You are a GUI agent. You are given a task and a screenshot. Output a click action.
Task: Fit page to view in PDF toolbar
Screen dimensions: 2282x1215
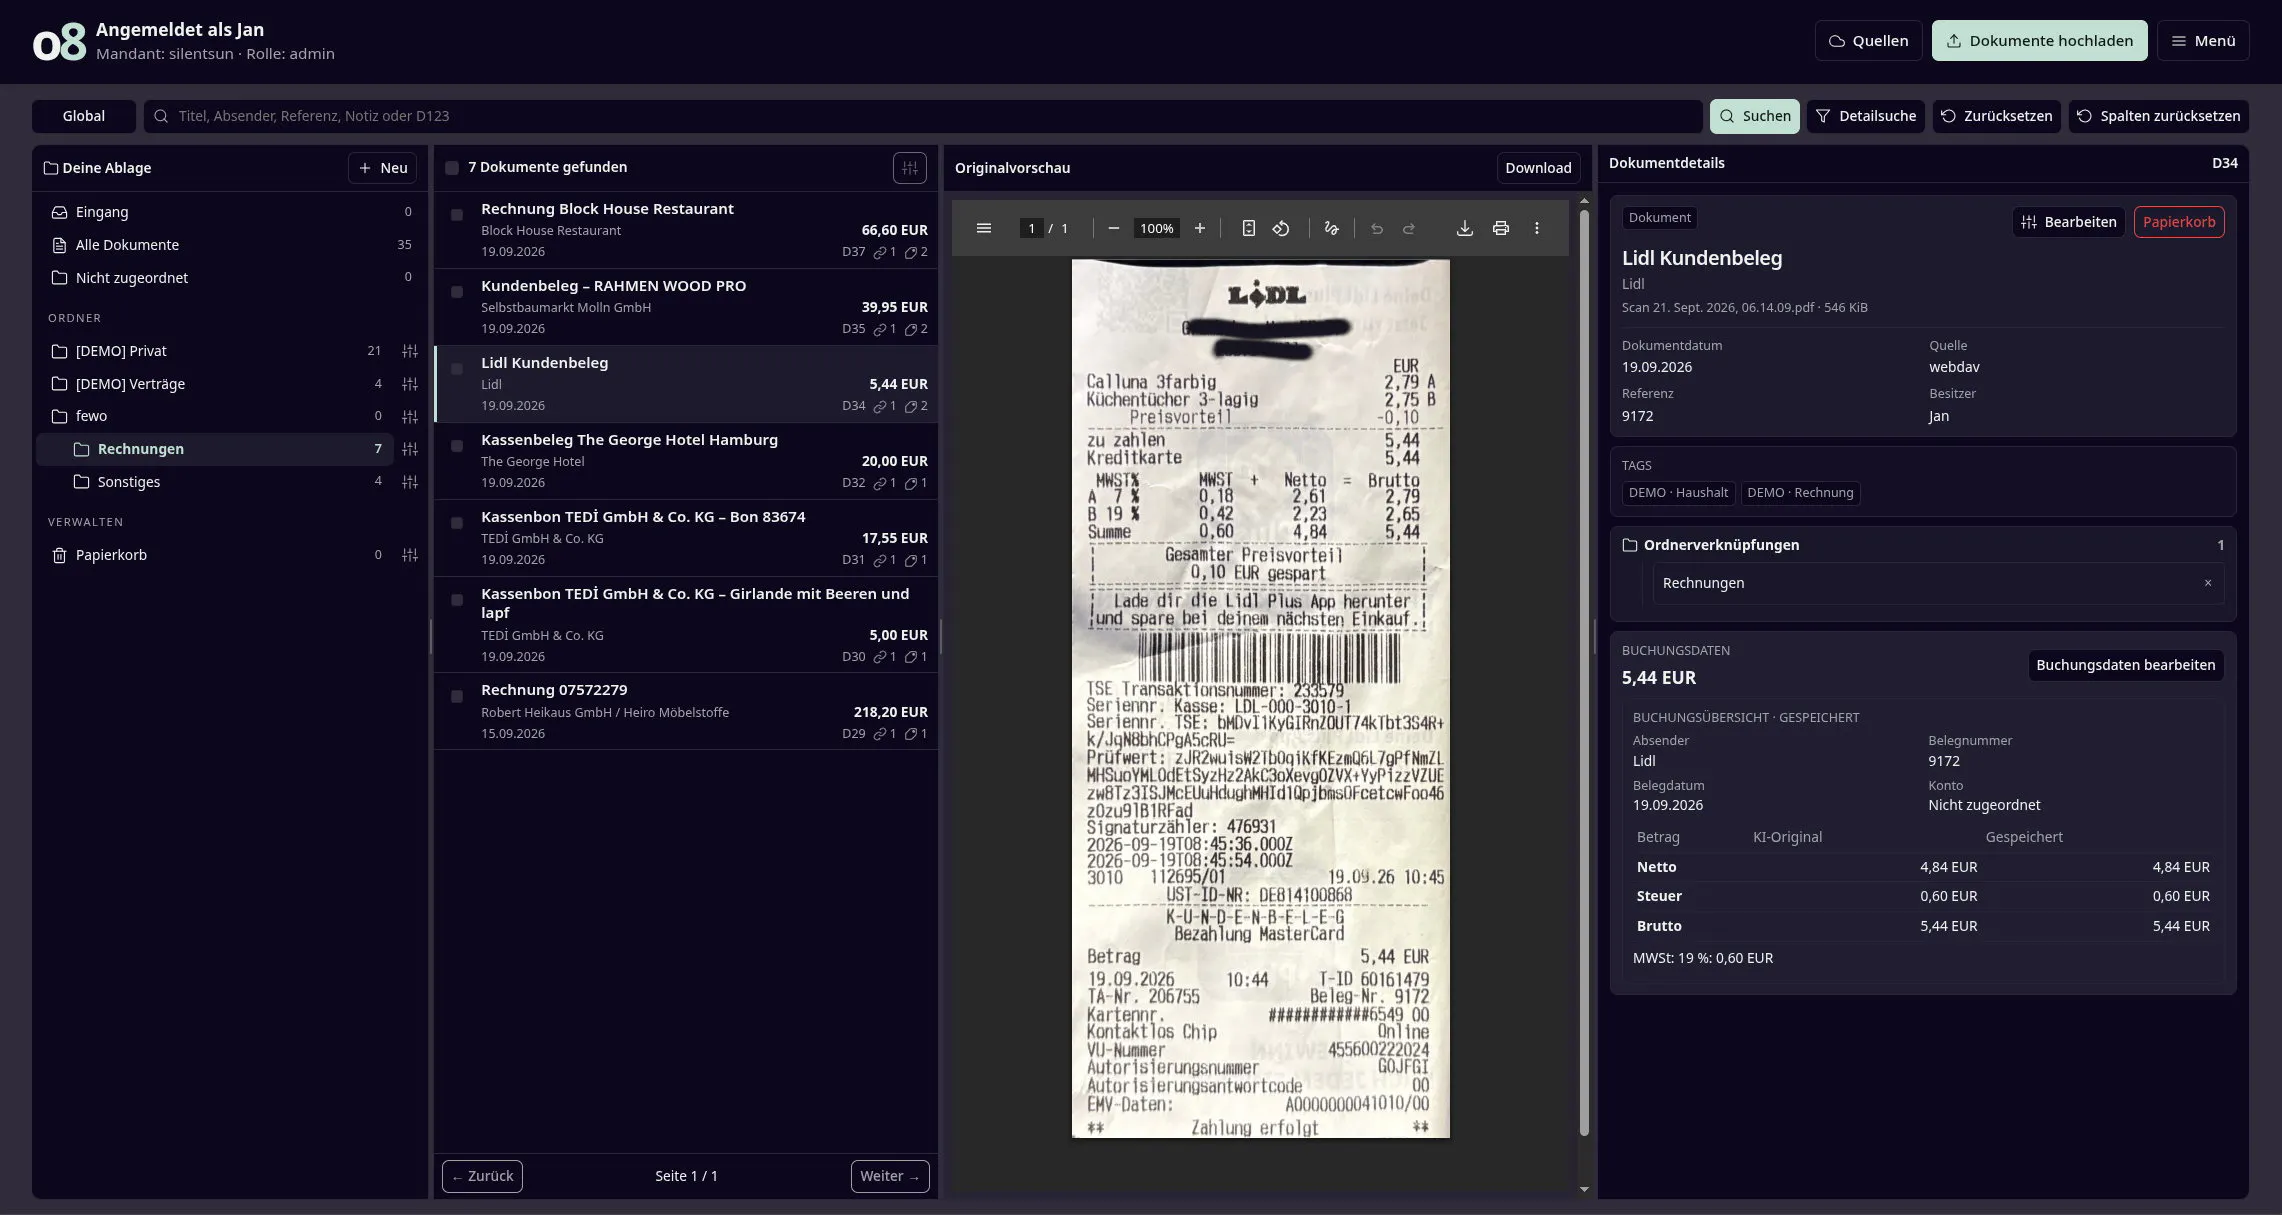(1248, 228)
